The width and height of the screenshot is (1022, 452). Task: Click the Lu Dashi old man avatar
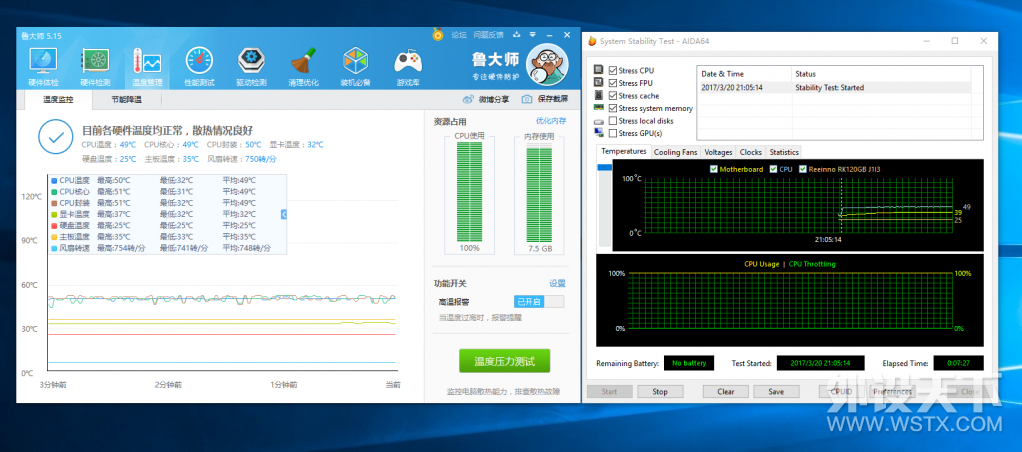click(549, 64)
